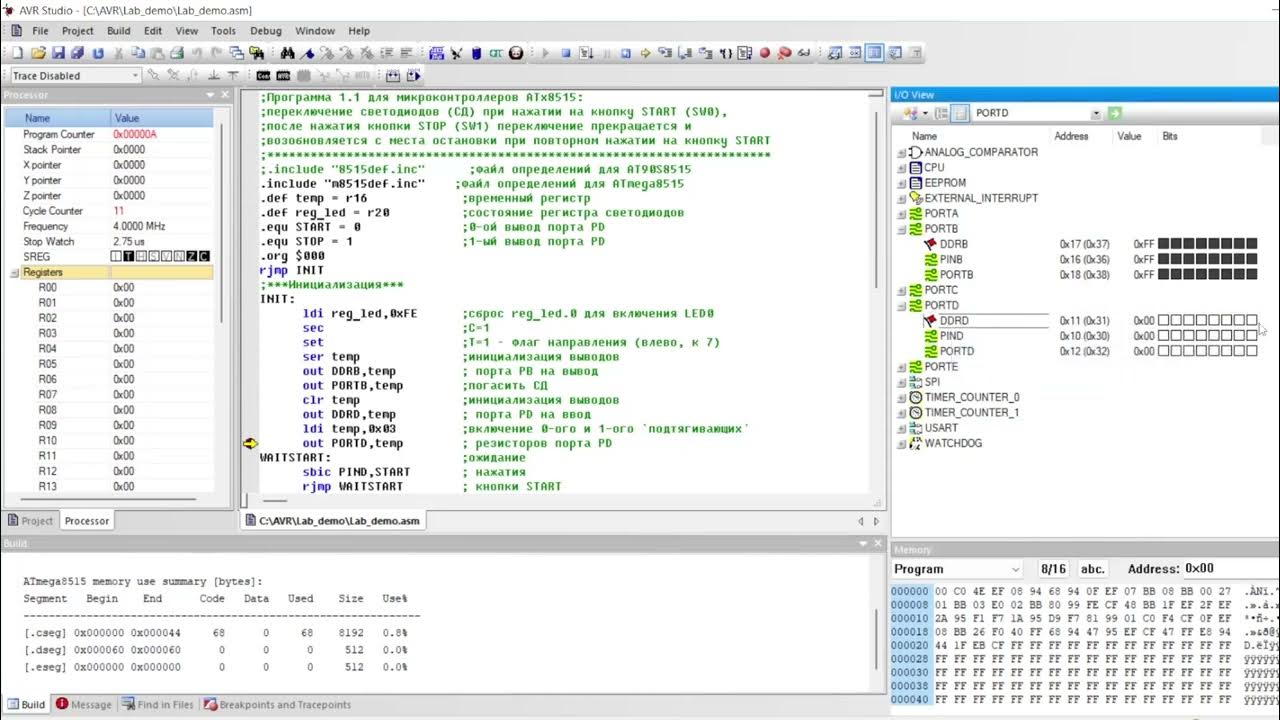The image size is (1280, 720).
Task: Click the Build project toolbar icon
Action: click(436, 53)
